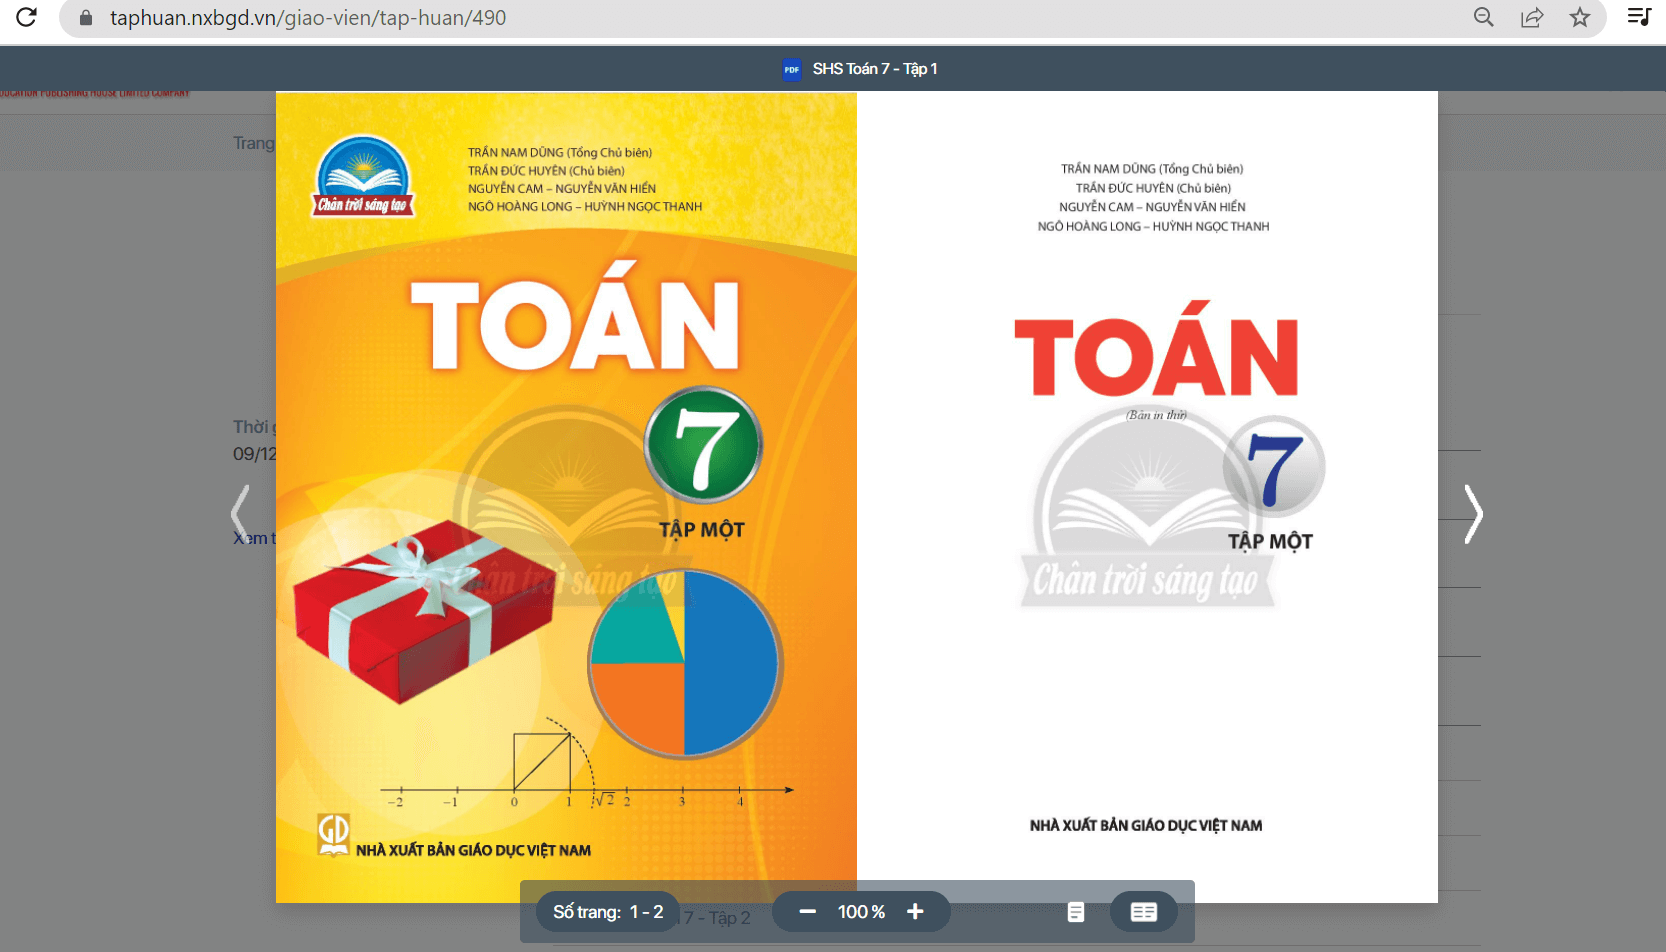Click the PDF file icon in the viewer header
The width and height of the screenshot is (1666, 952).
(792, 69)
